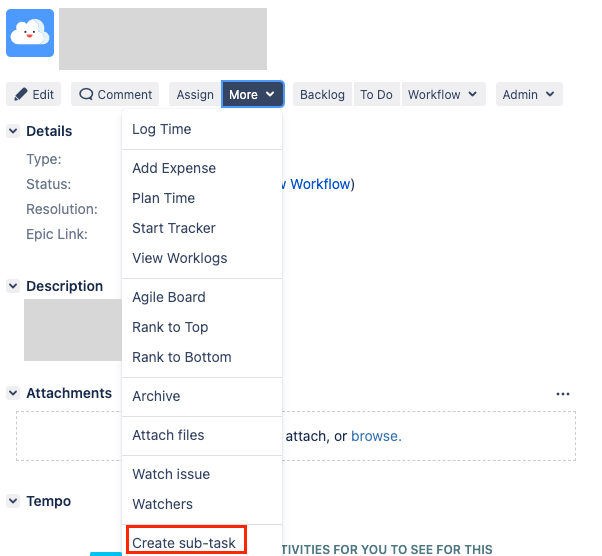Select Plan Time option

click(x=202, y=198)
